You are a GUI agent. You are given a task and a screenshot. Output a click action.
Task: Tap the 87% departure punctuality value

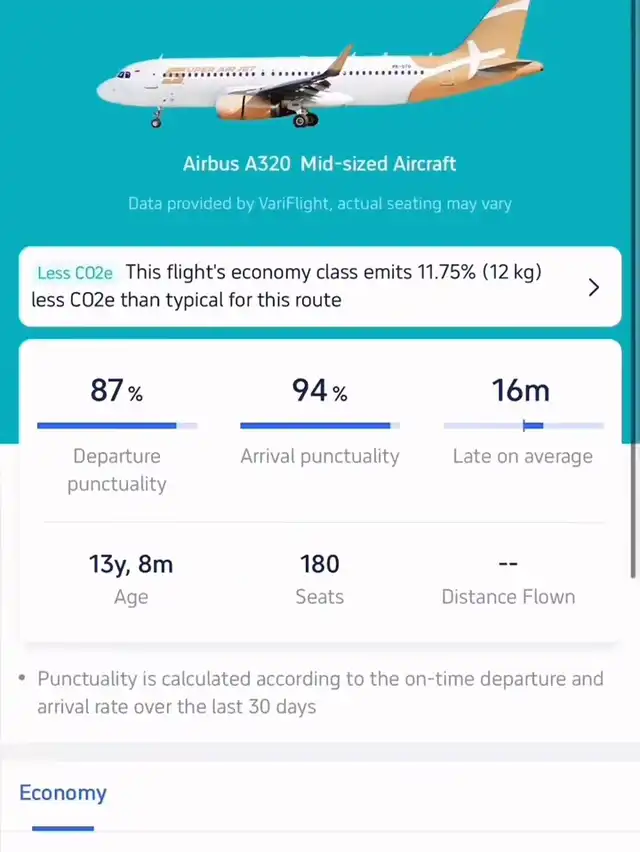[x=117, y=390]
